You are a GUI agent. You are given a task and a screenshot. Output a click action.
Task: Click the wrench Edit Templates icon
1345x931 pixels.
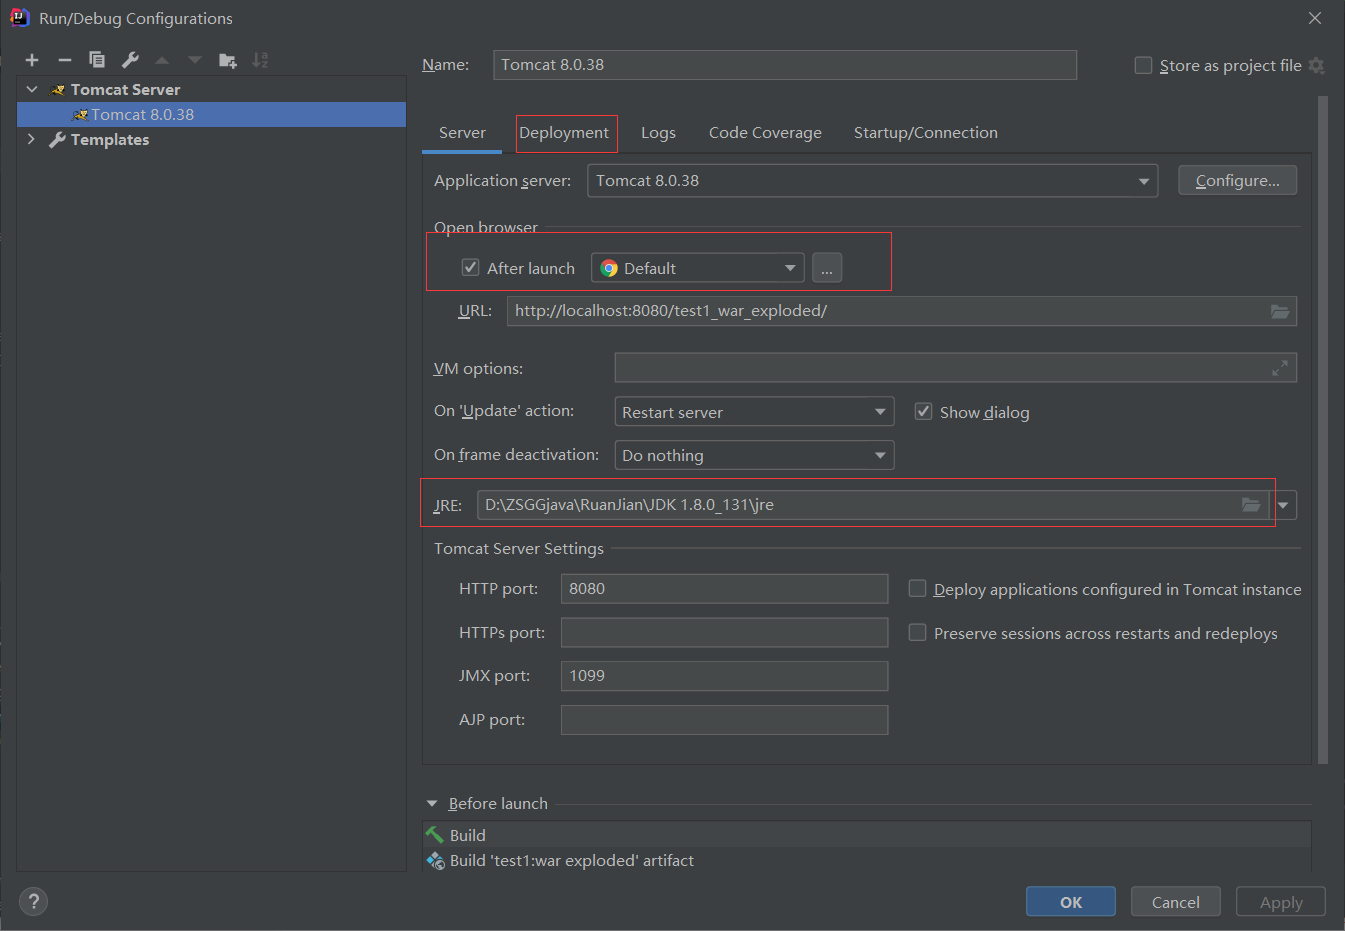pos(130,60)
